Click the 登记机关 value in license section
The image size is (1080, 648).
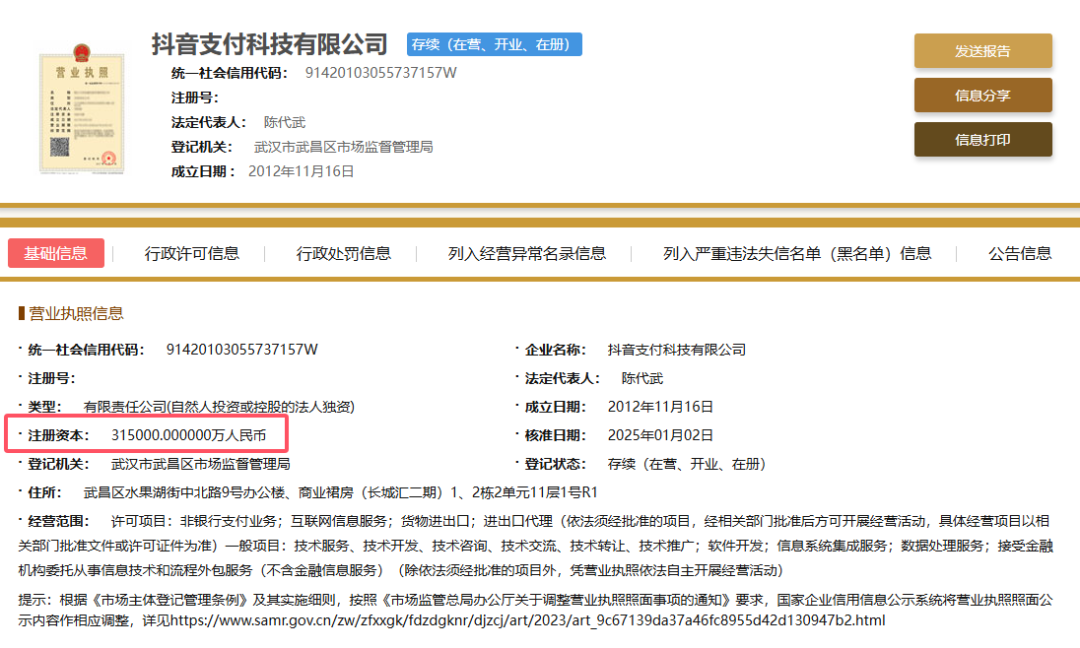click(200, 464)
